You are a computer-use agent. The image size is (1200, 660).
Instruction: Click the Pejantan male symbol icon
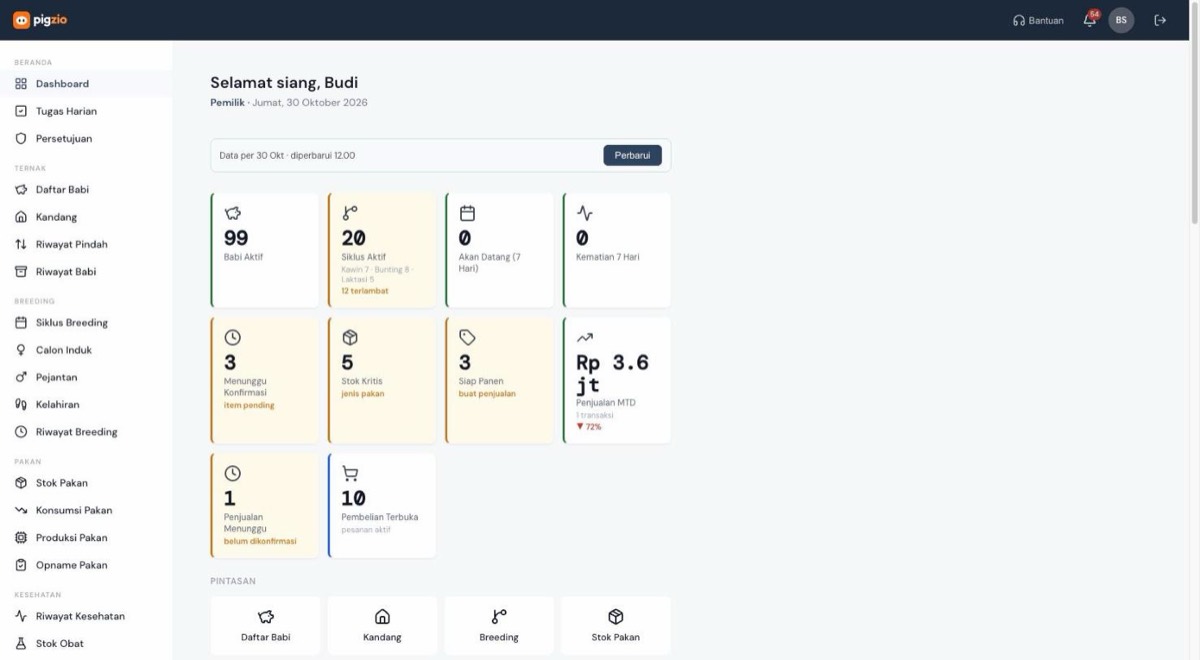pyautogui.click(x=21, y=378)
